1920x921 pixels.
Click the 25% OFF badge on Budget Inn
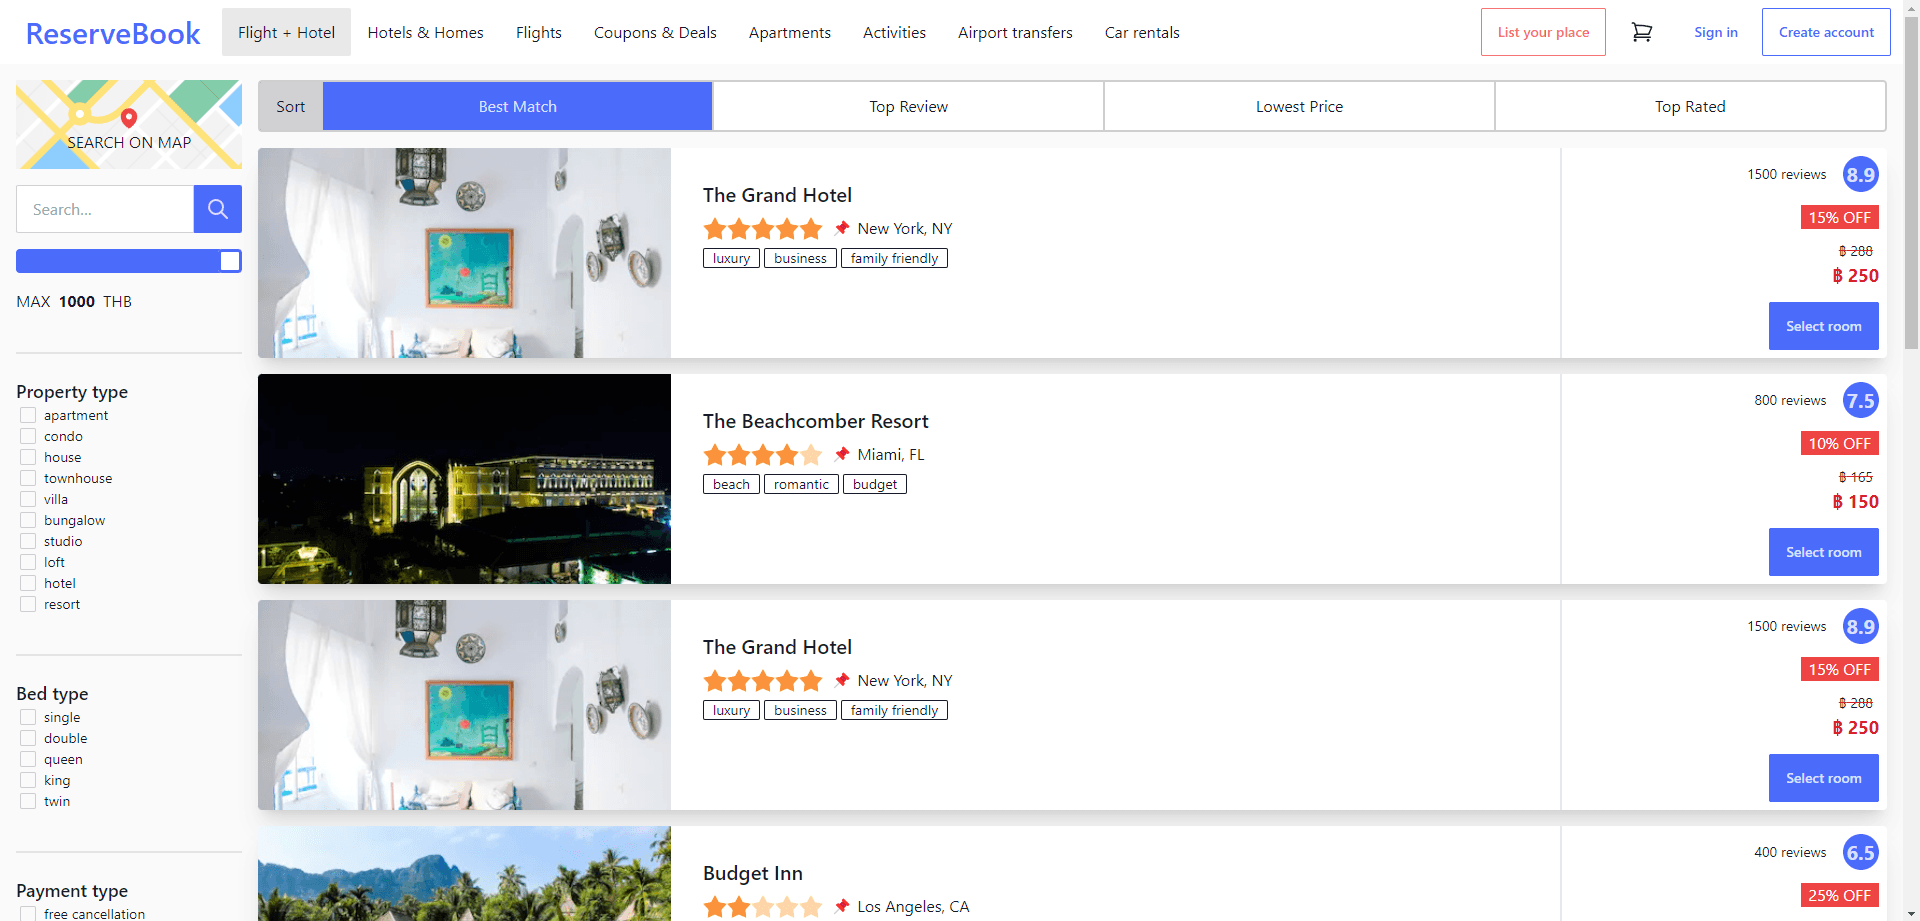[1839, 895]
